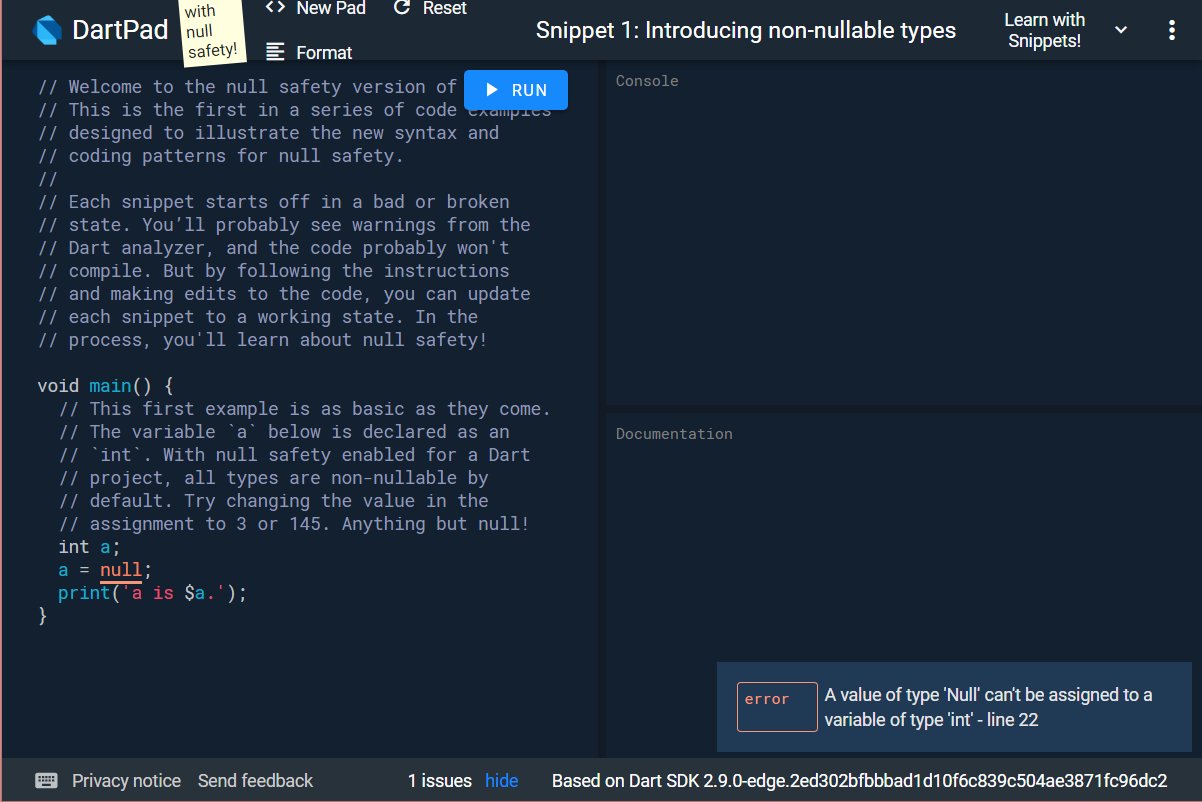Click comment 'process, you'll learn about null safety!'
Screen dimensions: 1202x802
[262, 340]
